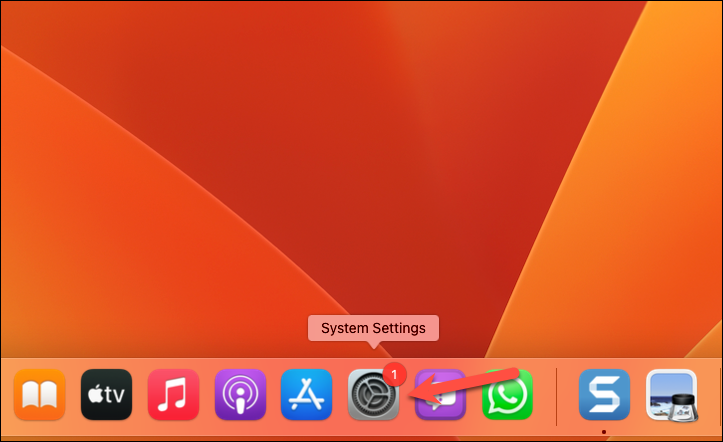Launch the App Store icon
Viewport: 723px width, 442px height.
(307, 395)
